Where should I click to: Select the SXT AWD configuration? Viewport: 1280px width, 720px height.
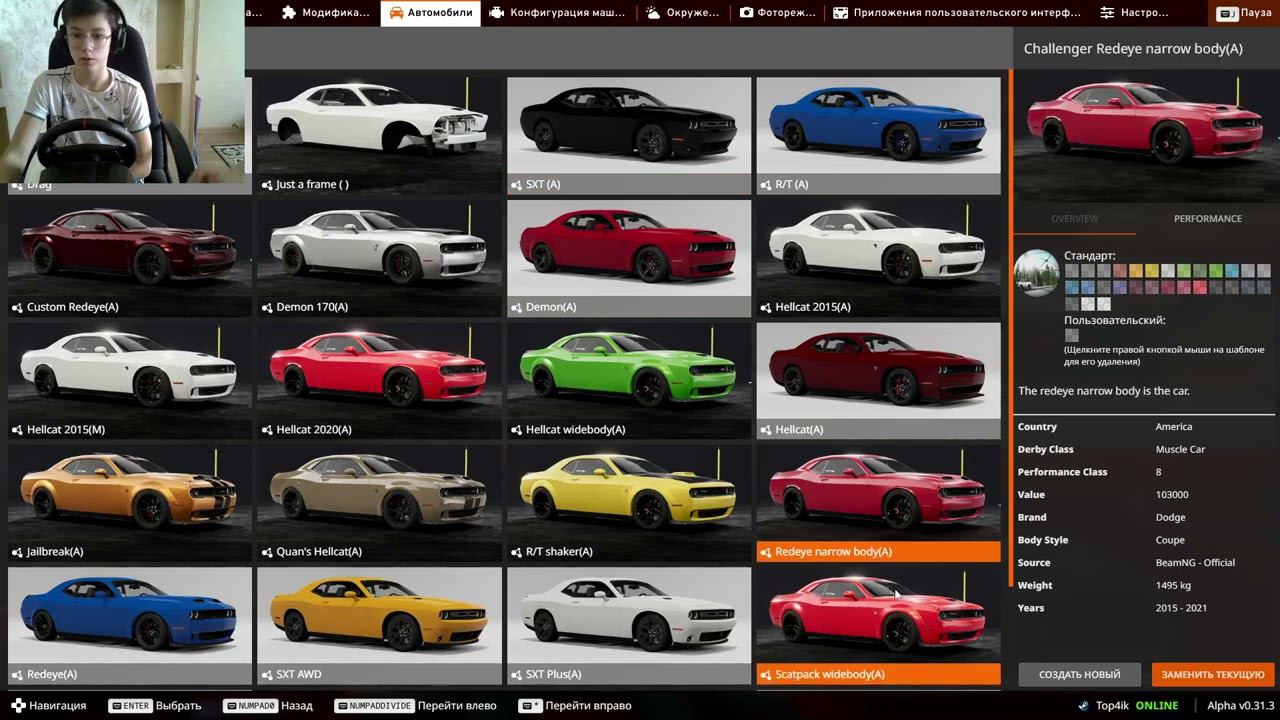tap(379, 626)
